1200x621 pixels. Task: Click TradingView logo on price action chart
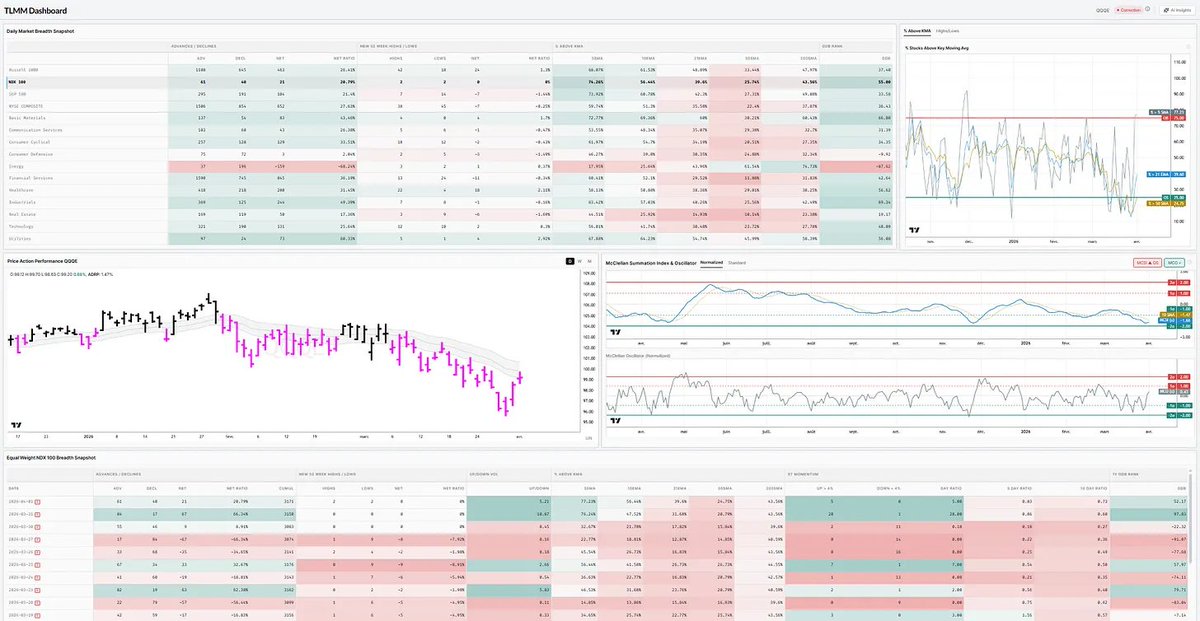16,425
